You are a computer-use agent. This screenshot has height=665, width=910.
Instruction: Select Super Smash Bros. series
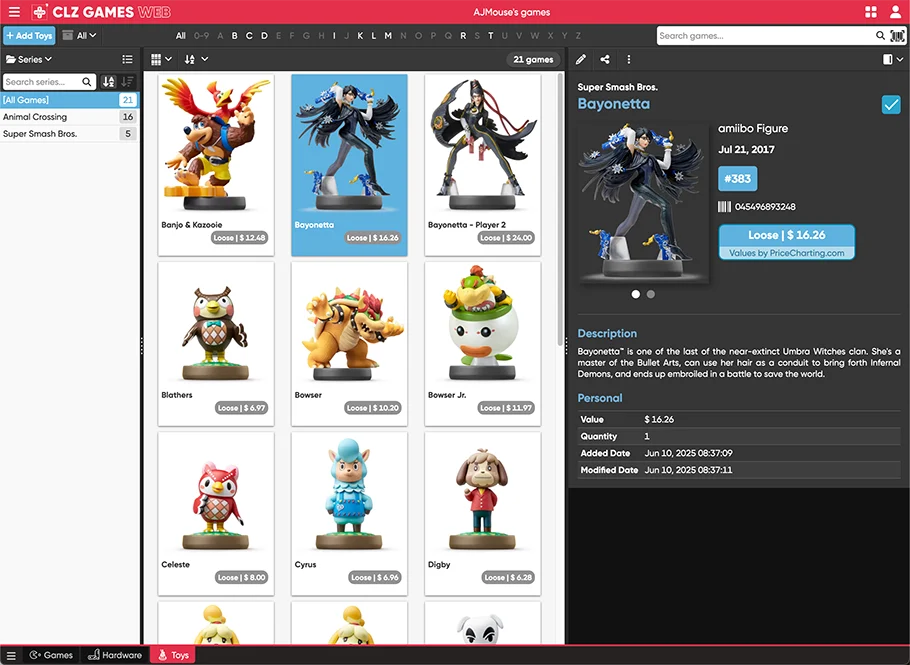pyautogui.click(x=70, y=133)
